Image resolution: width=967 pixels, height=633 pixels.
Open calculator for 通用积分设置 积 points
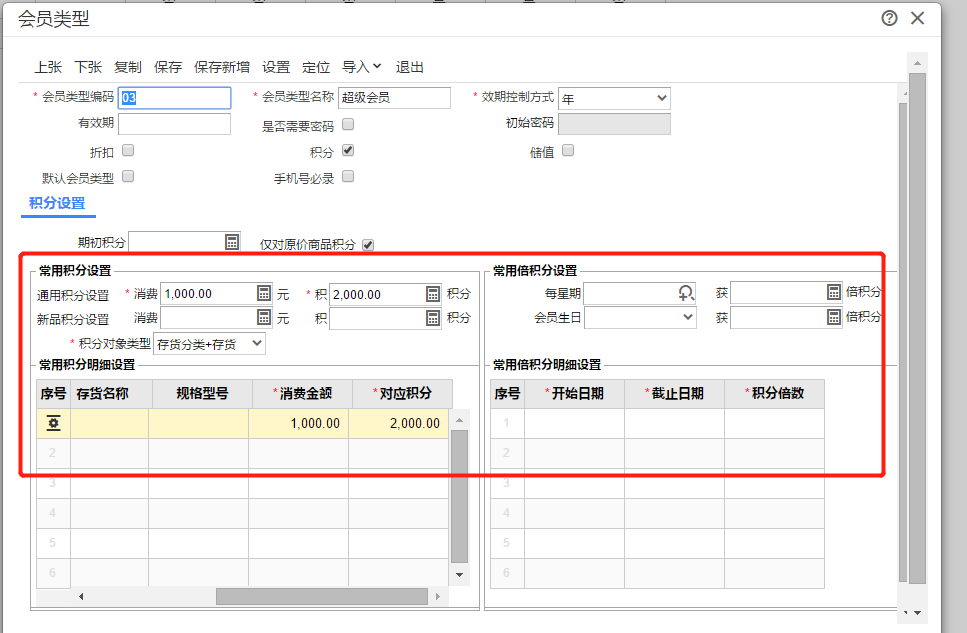pyautogui.click(x=433, y=294)
